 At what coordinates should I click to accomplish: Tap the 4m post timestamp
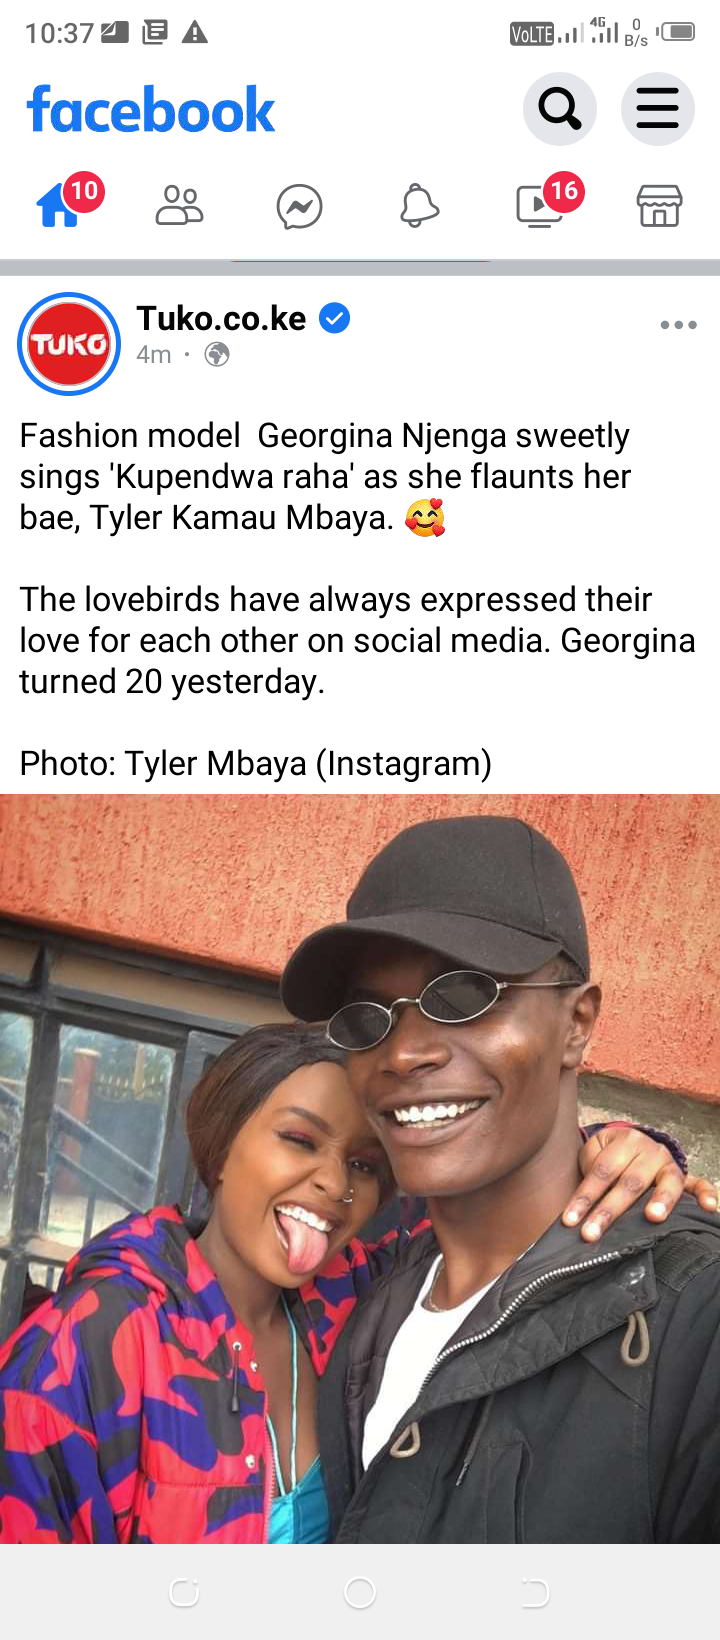click(x=154, y=354)
